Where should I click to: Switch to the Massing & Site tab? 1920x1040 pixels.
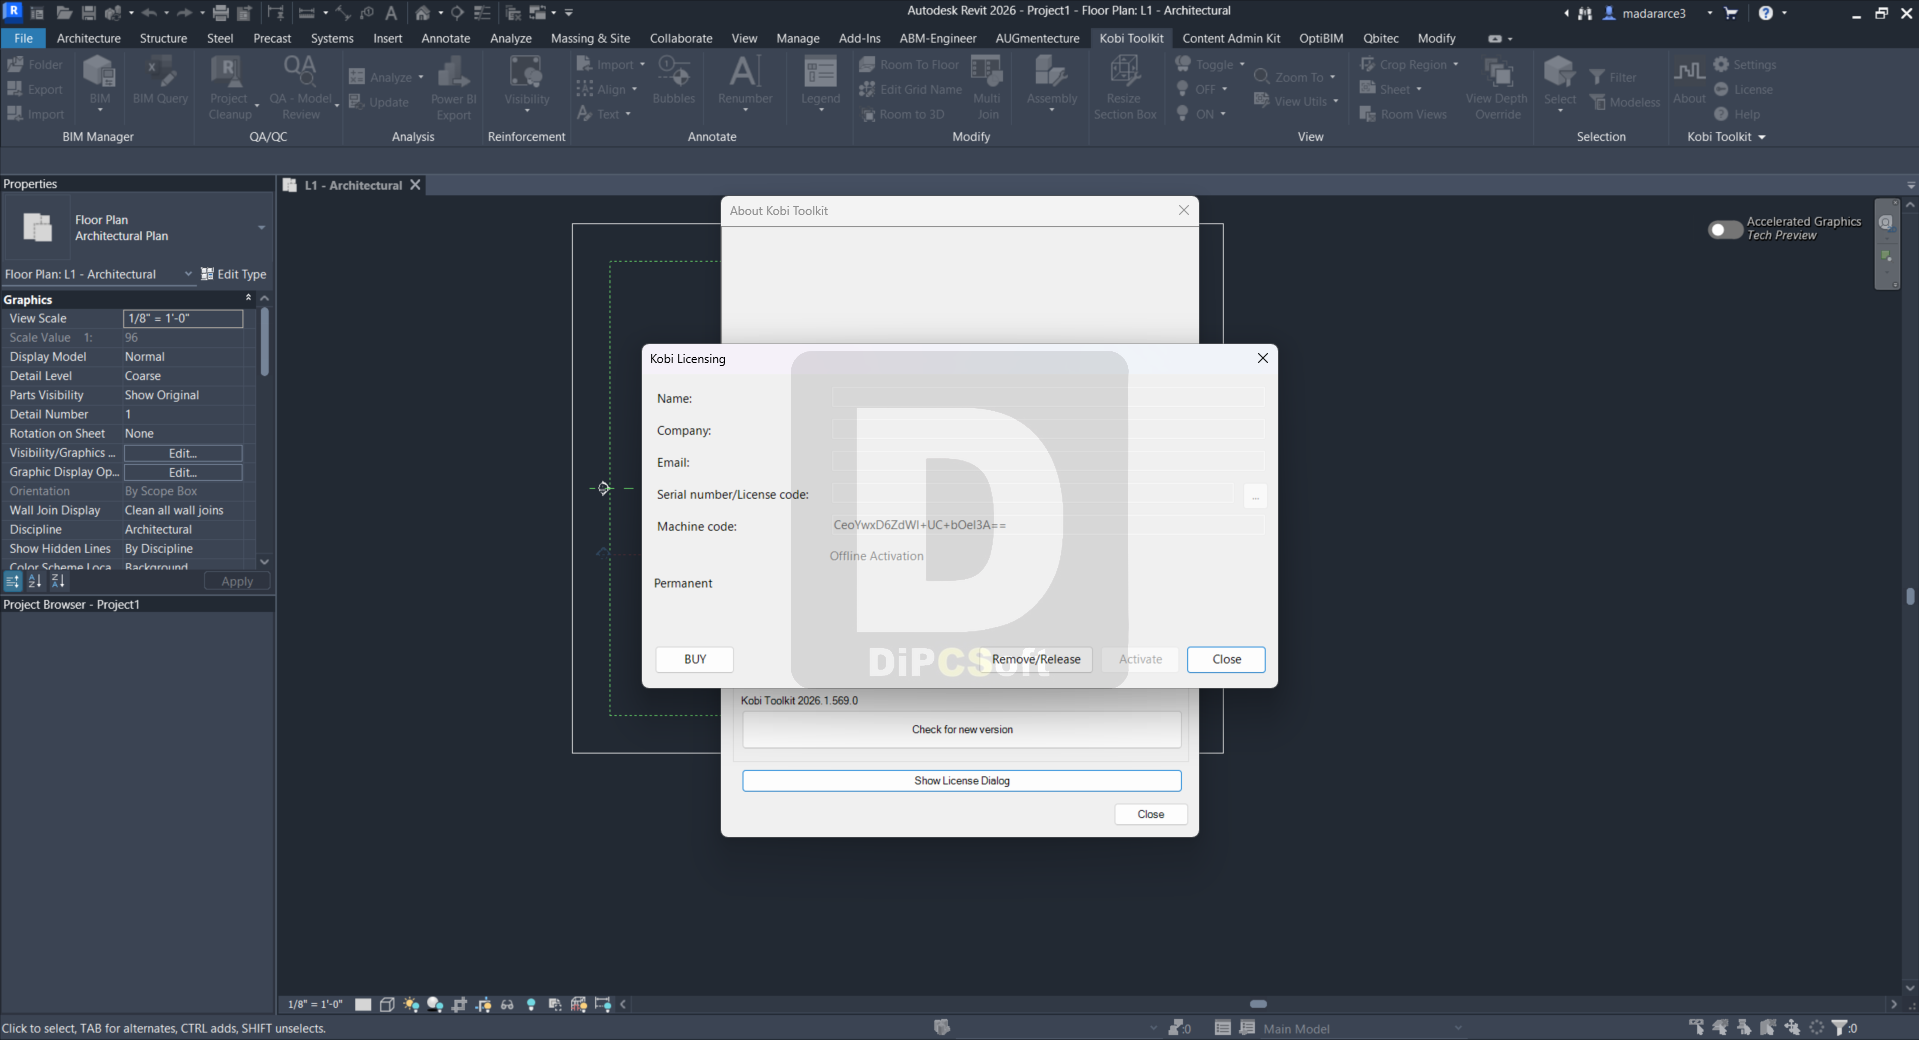click(590, 38)
